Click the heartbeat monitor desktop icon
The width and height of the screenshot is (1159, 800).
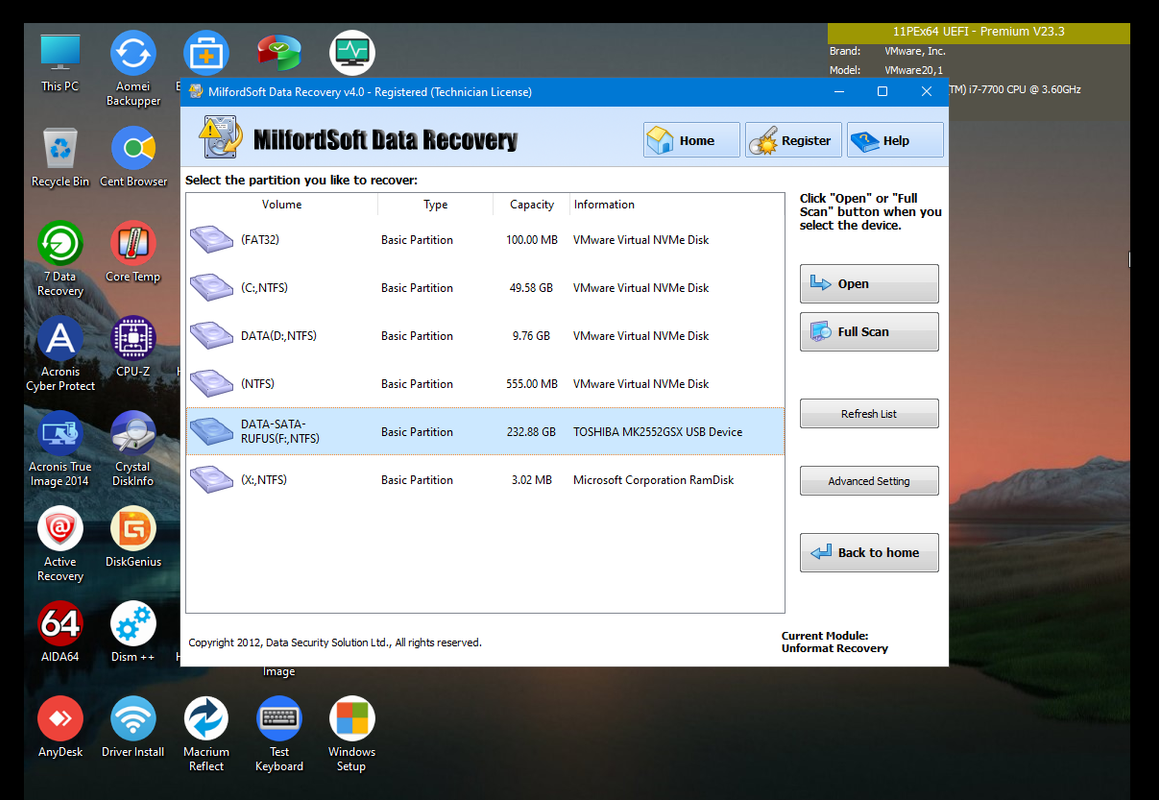click(352, 52)
